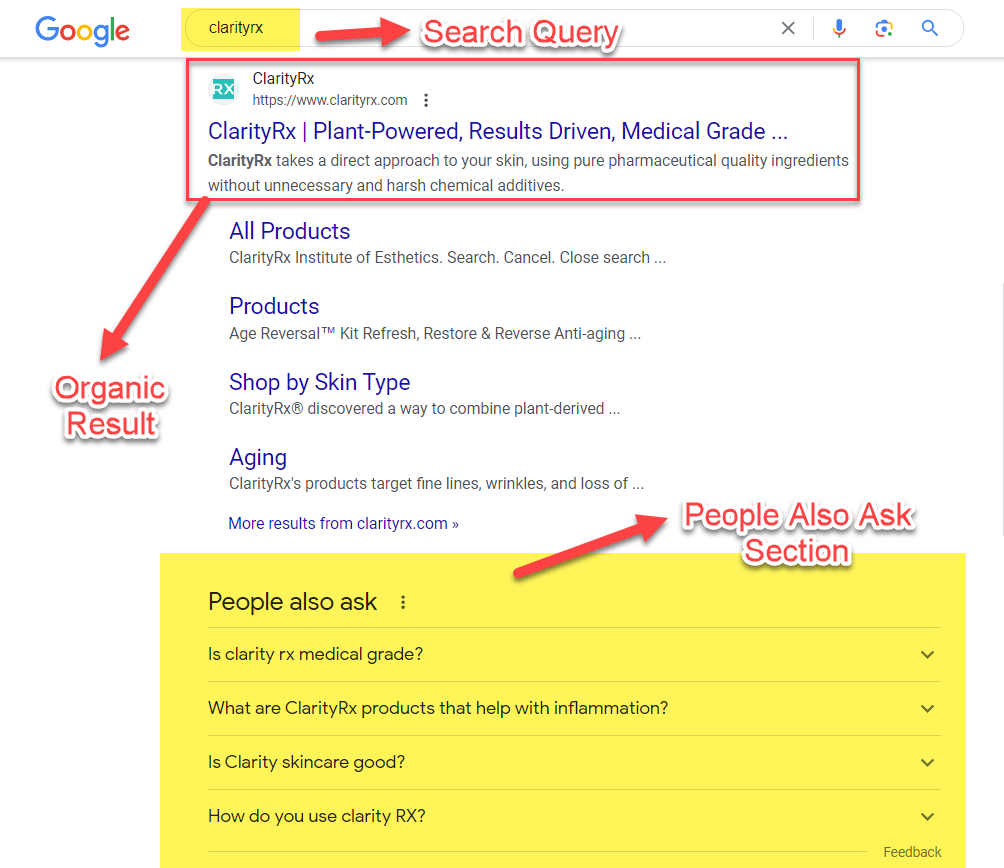Click the Google logo

pos(83,30)
